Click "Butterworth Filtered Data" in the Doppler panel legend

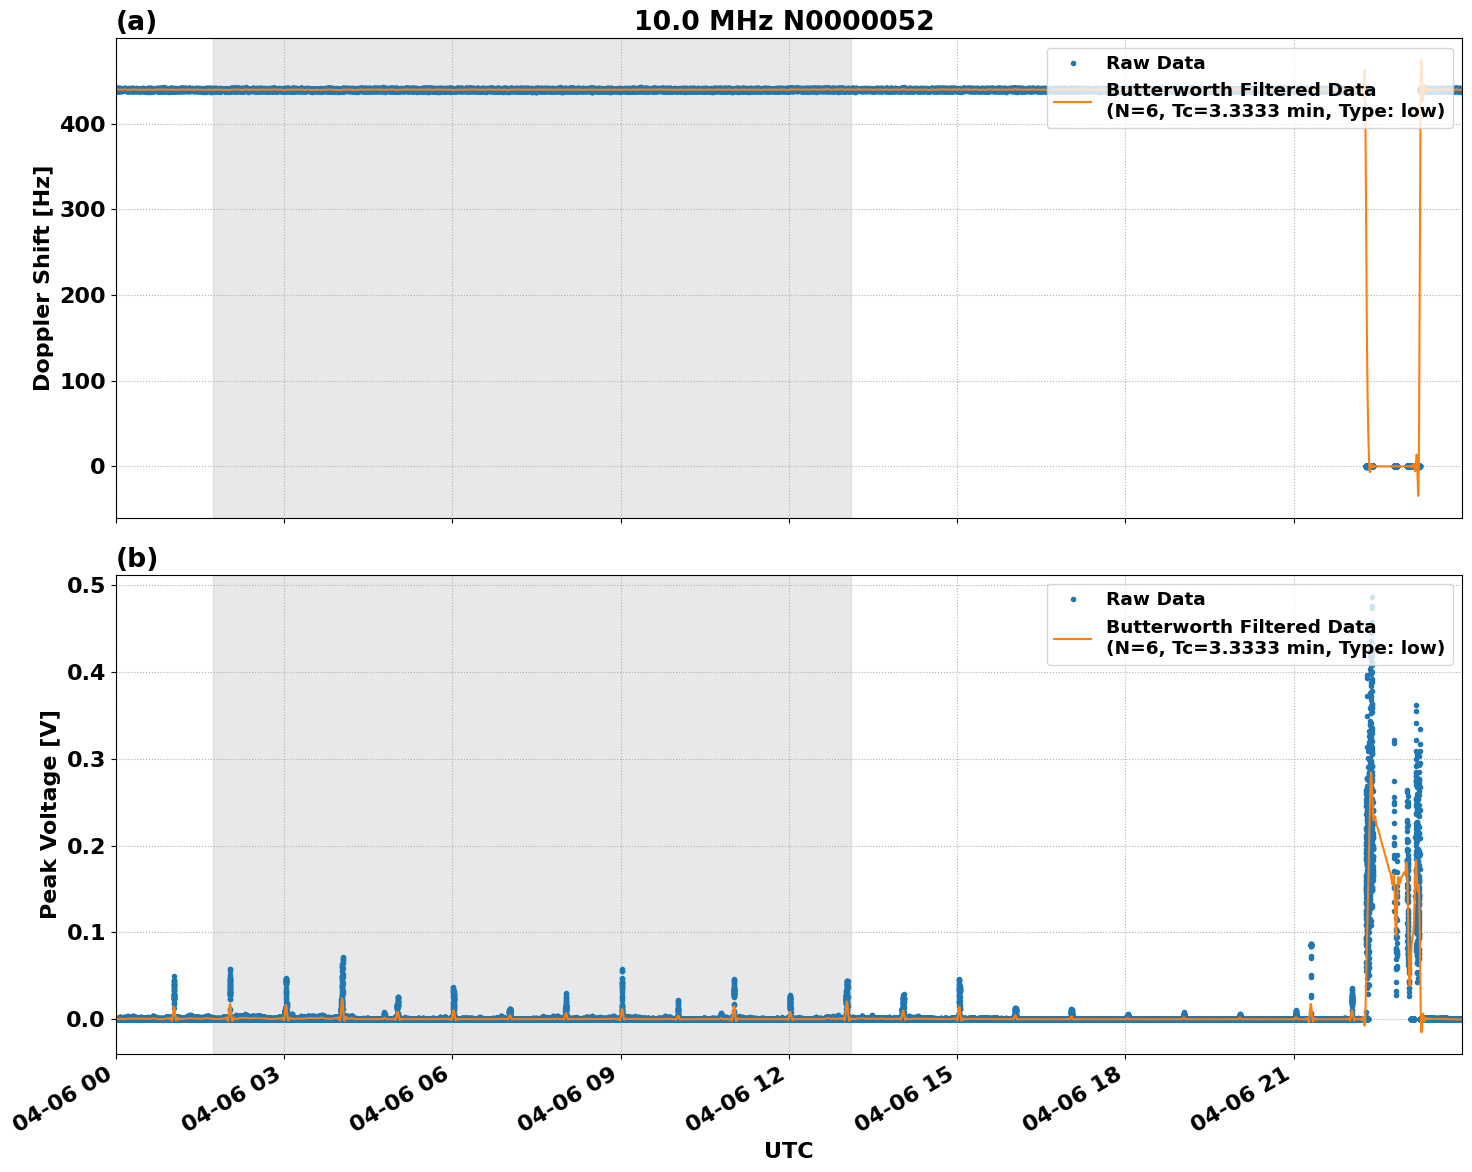(1241, 90)
